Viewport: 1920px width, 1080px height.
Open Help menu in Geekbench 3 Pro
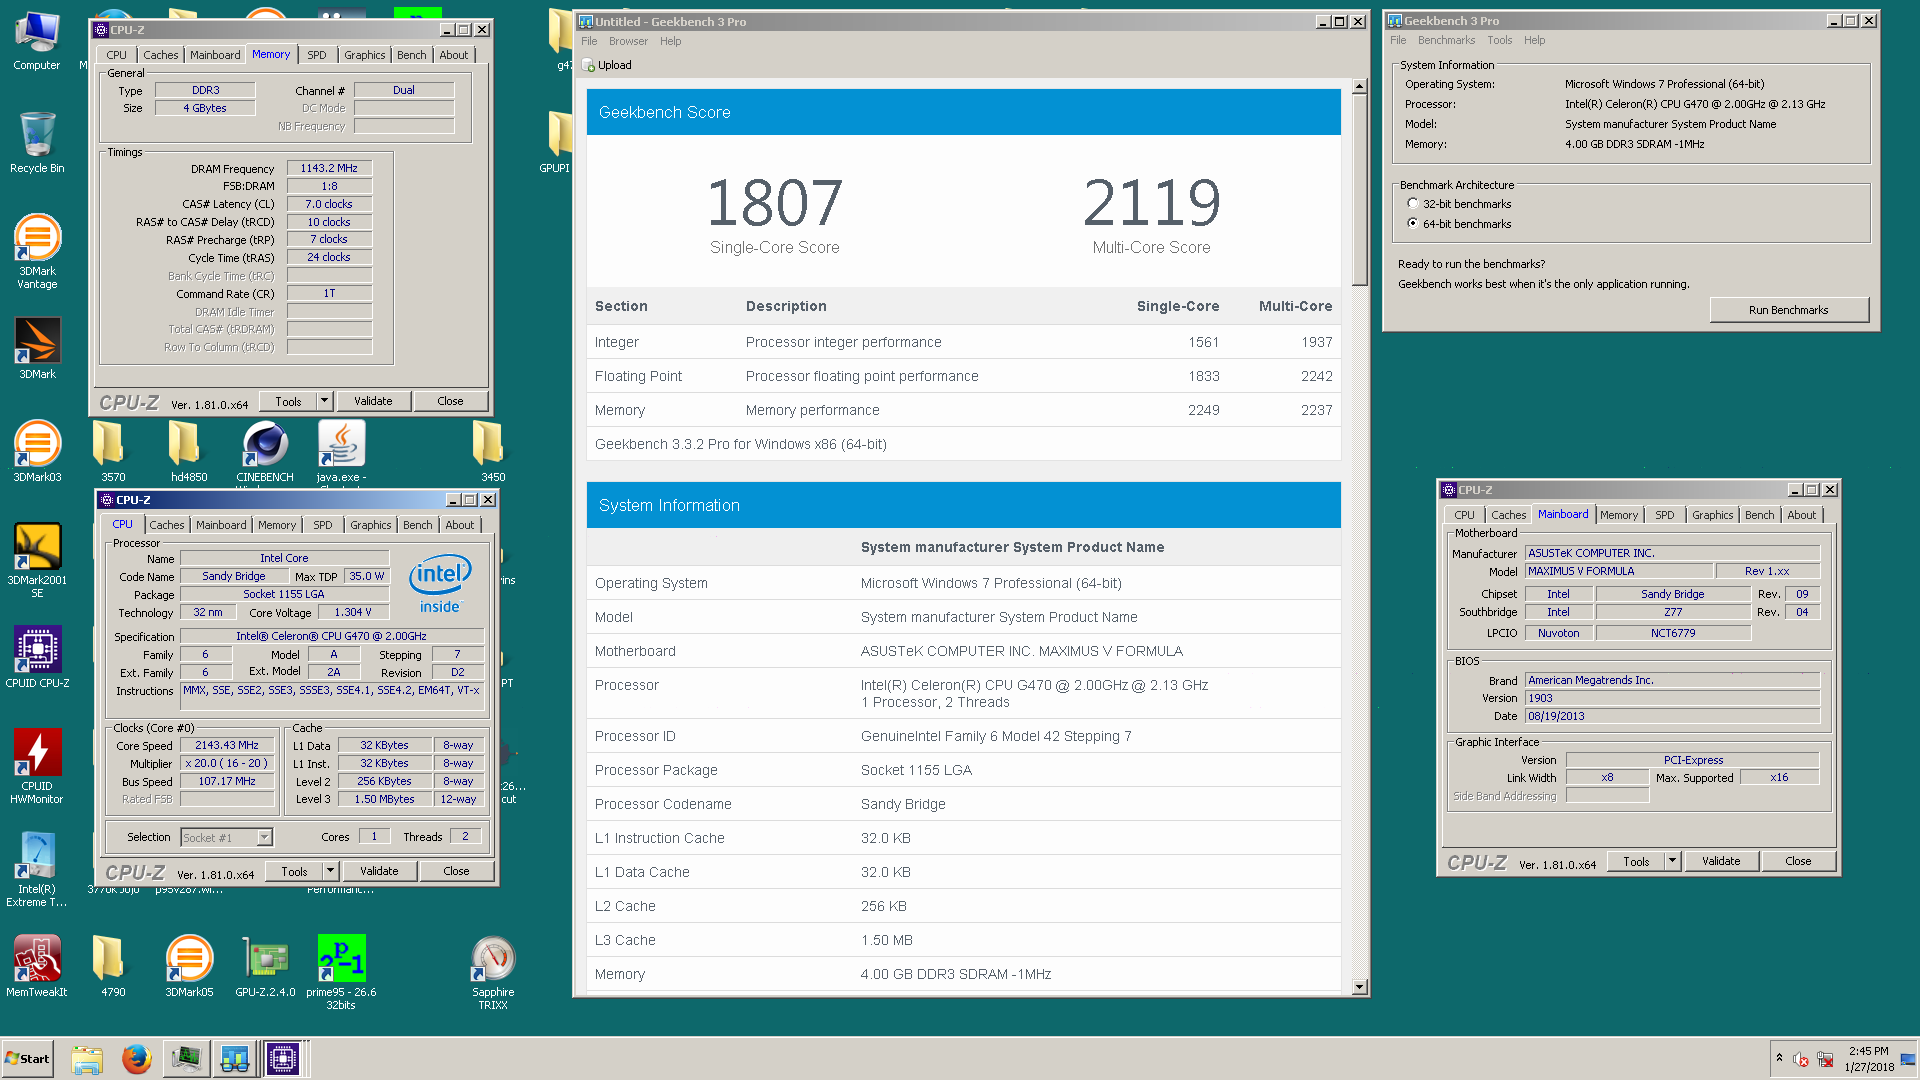point(1534,40)
